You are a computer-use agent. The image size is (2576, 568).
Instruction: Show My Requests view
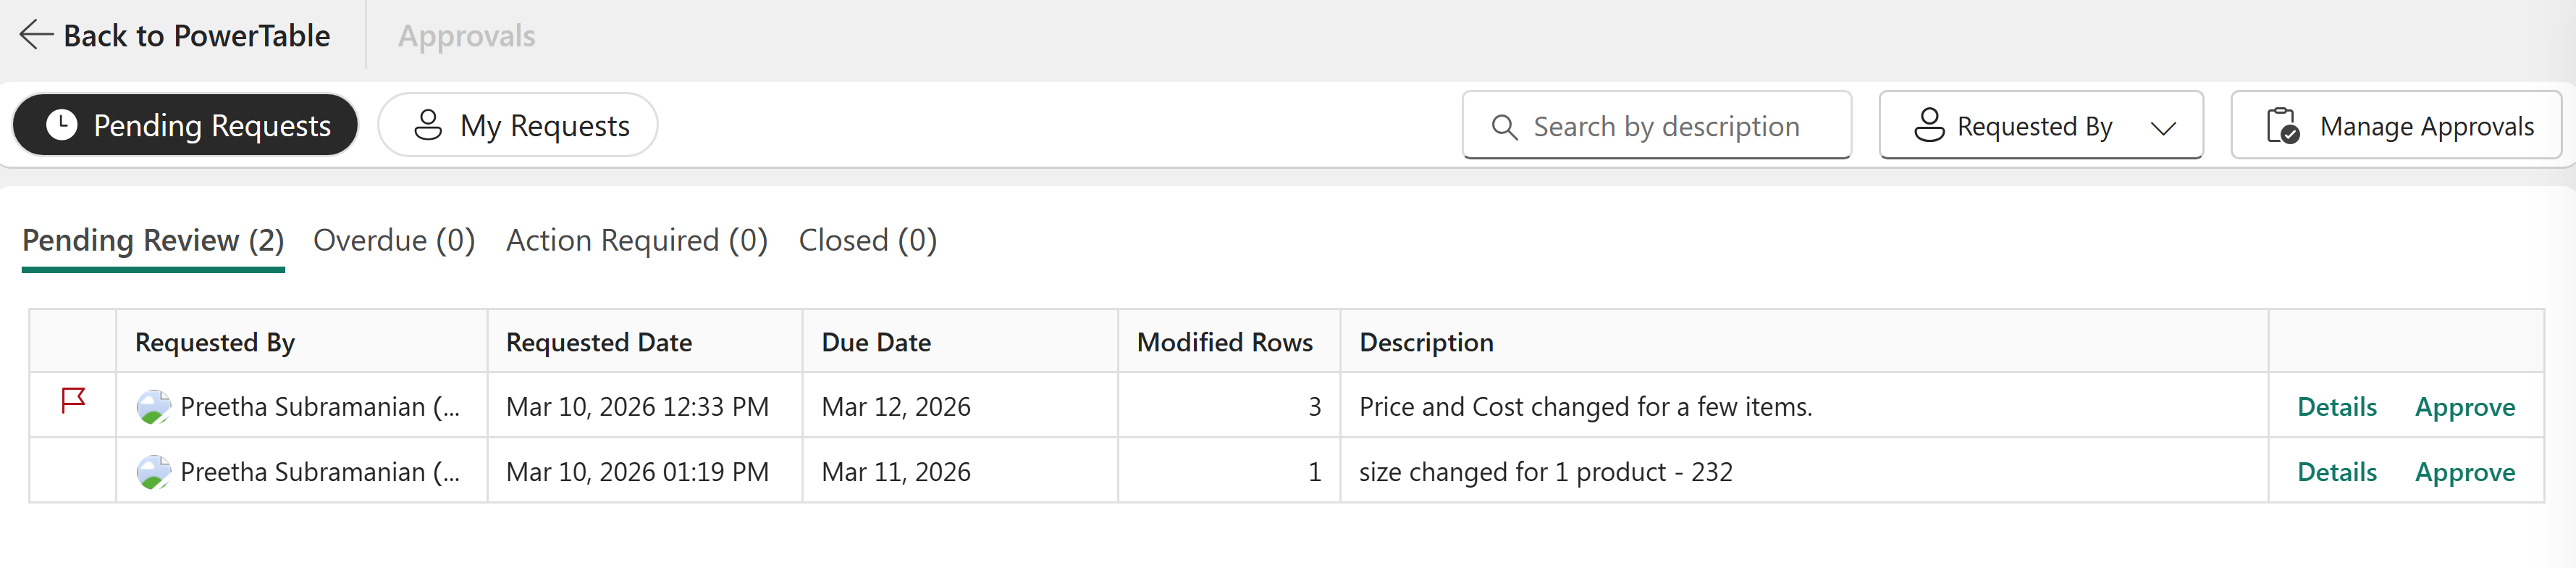point(518,125)
